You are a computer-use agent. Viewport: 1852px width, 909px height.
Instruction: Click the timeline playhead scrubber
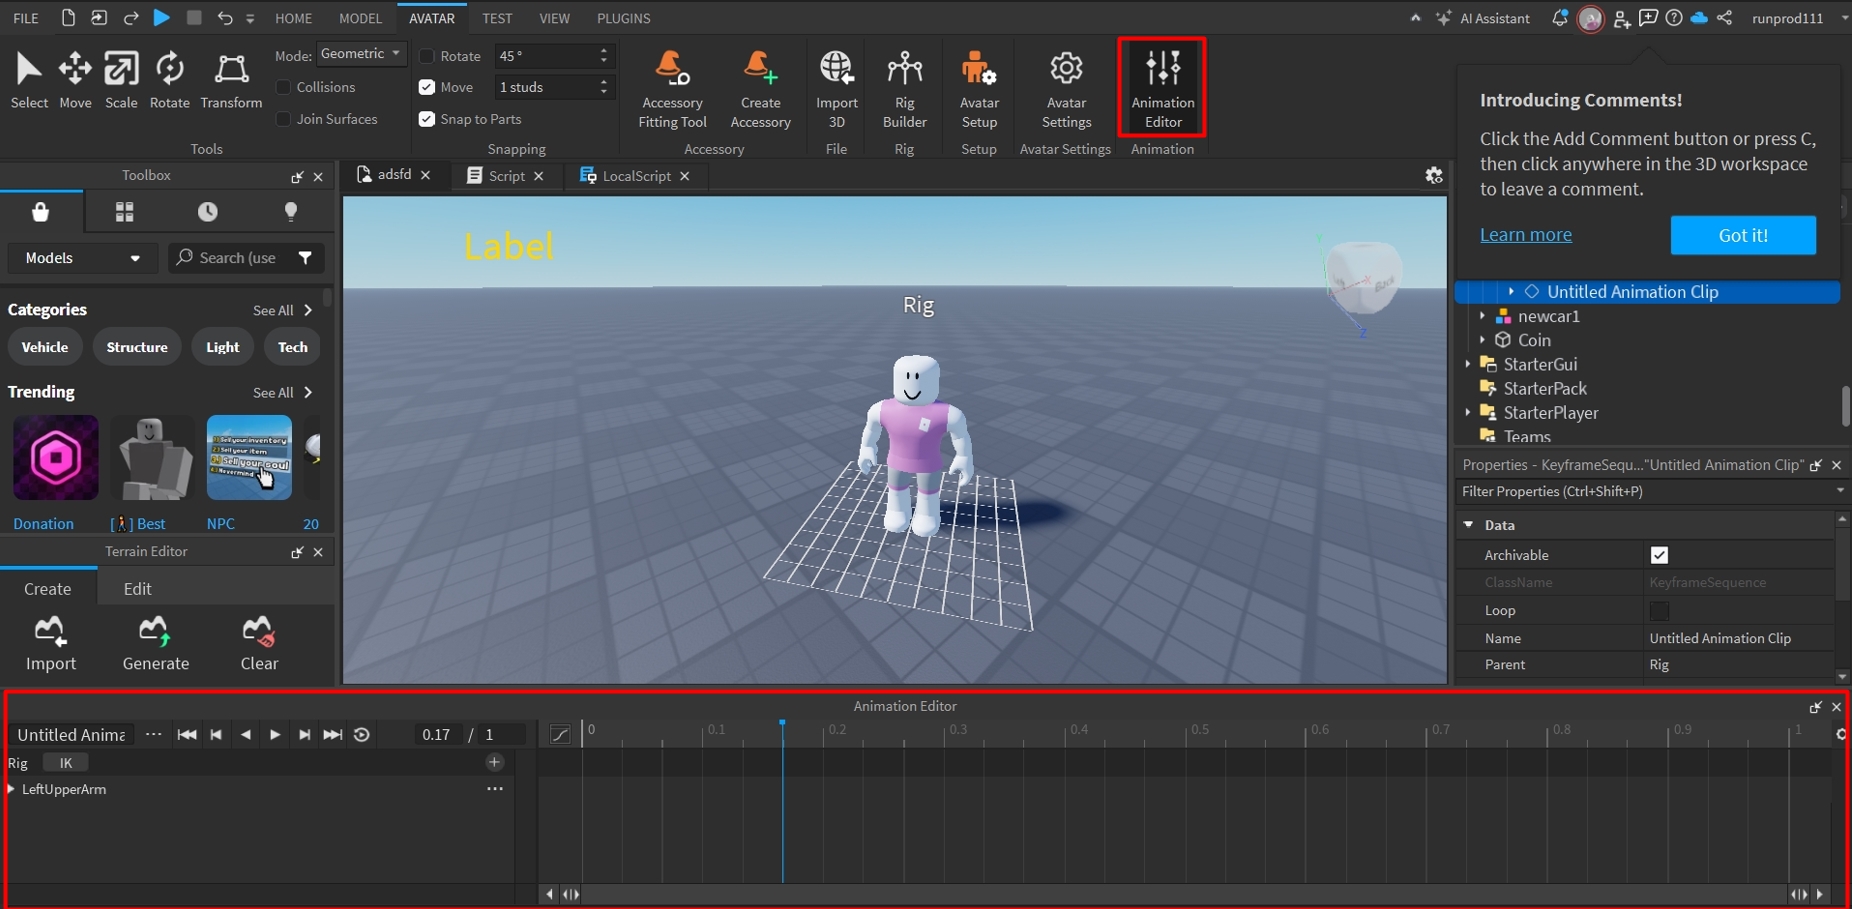782,723
